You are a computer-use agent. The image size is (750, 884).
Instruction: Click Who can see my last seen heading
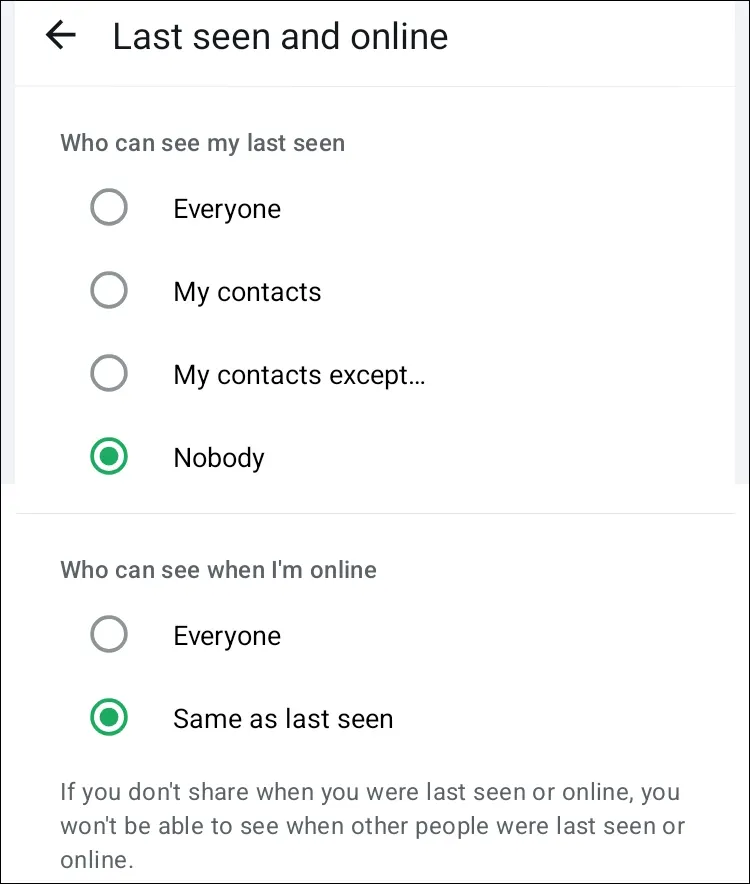(202, 143)
